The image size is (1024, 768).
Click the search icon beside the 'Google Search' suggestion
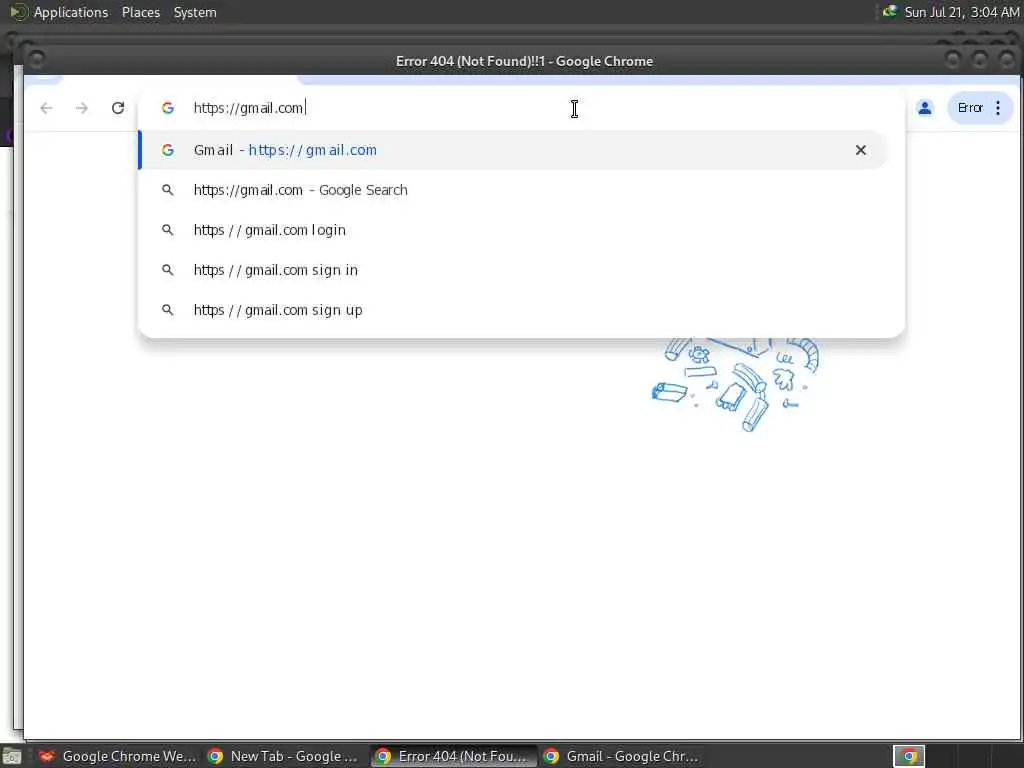[x=168, y=190]
